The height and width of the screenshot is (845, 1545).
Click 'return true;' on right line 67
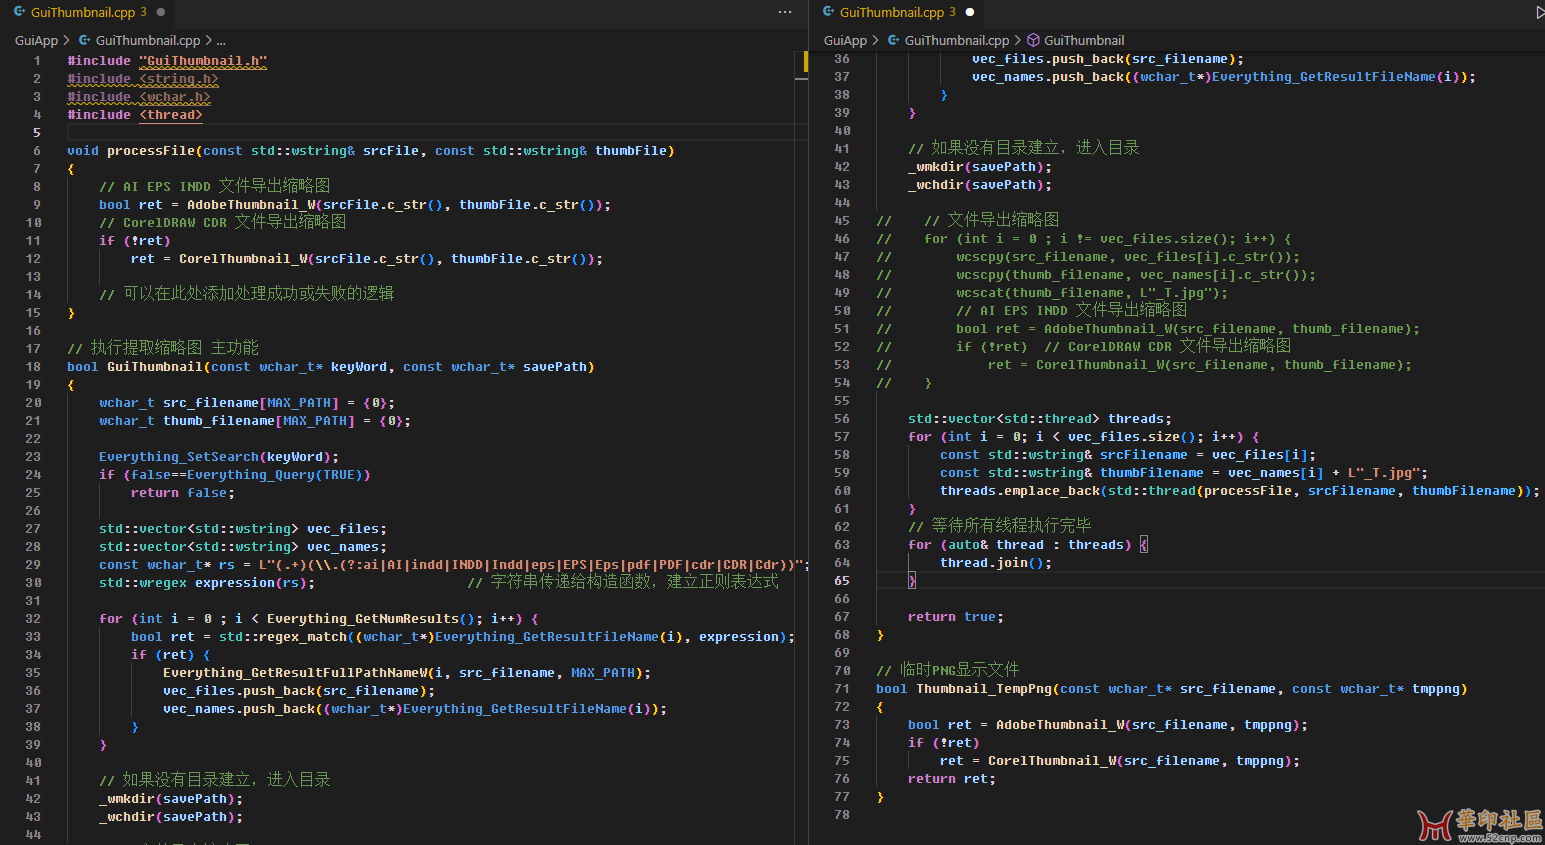click(x=956, y=617)
